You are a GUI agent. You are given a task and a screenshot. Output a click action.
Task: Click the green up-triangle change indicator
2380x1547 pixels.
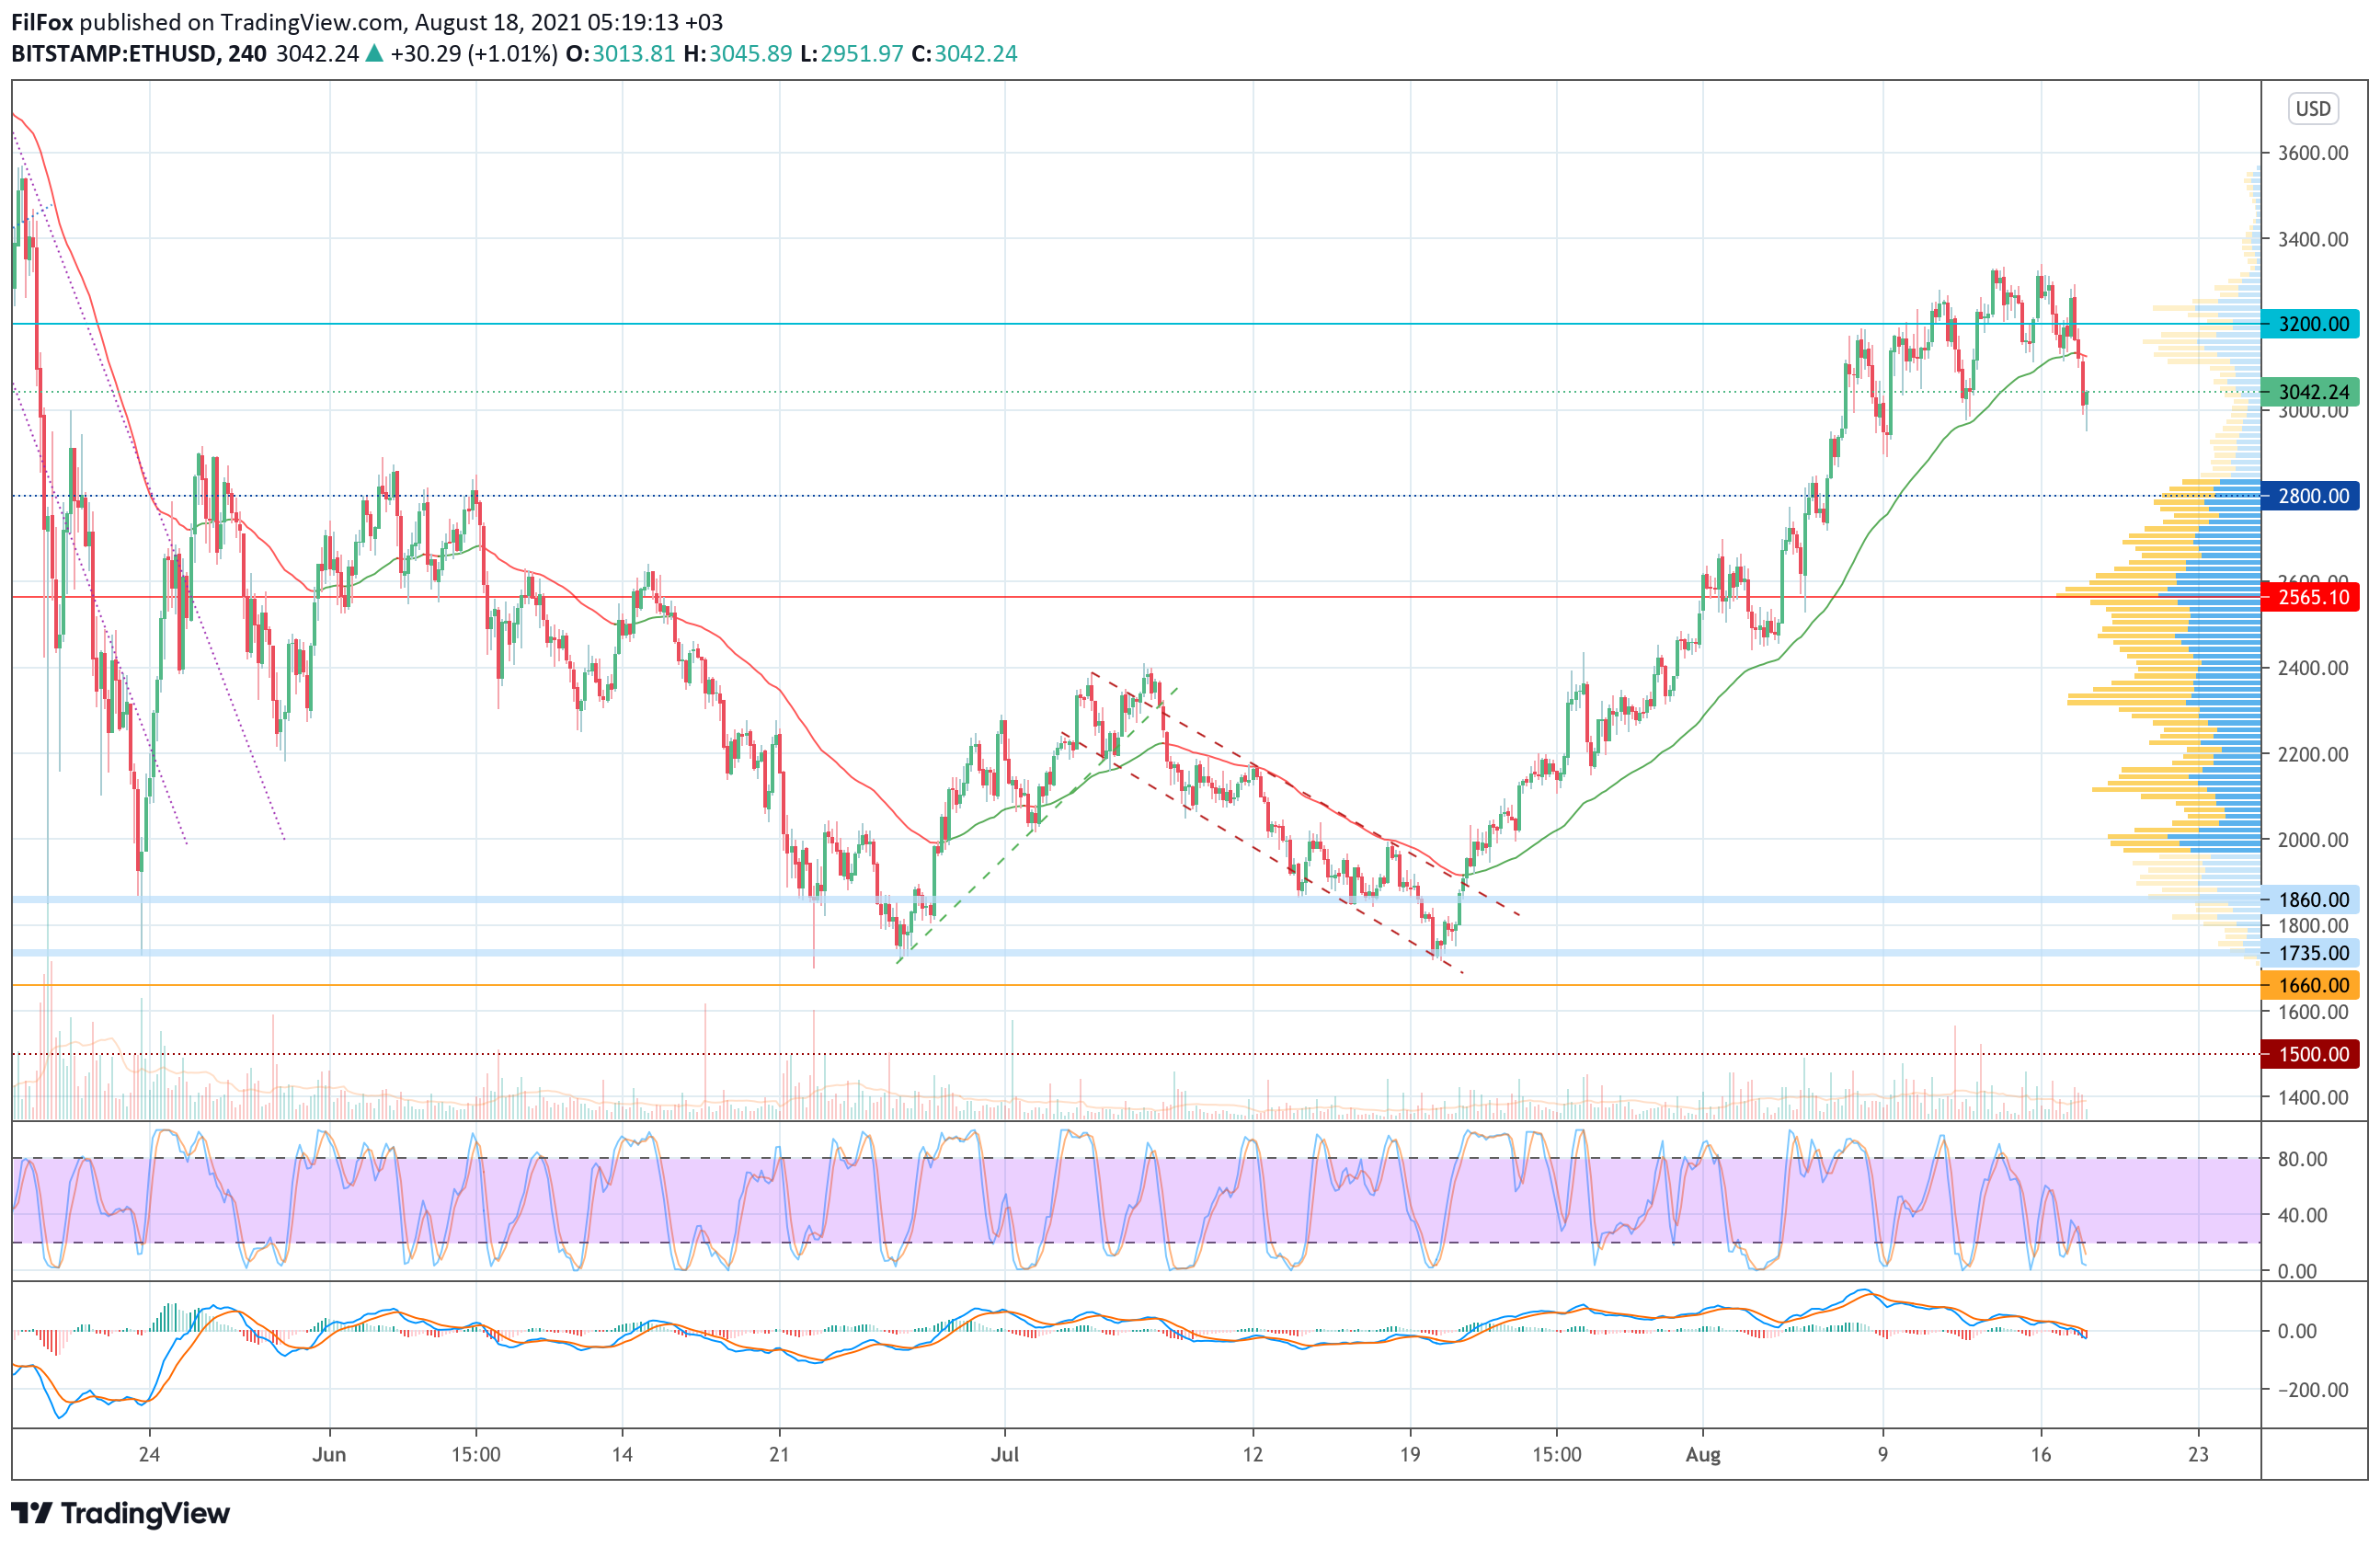click(x=374, y=53)
